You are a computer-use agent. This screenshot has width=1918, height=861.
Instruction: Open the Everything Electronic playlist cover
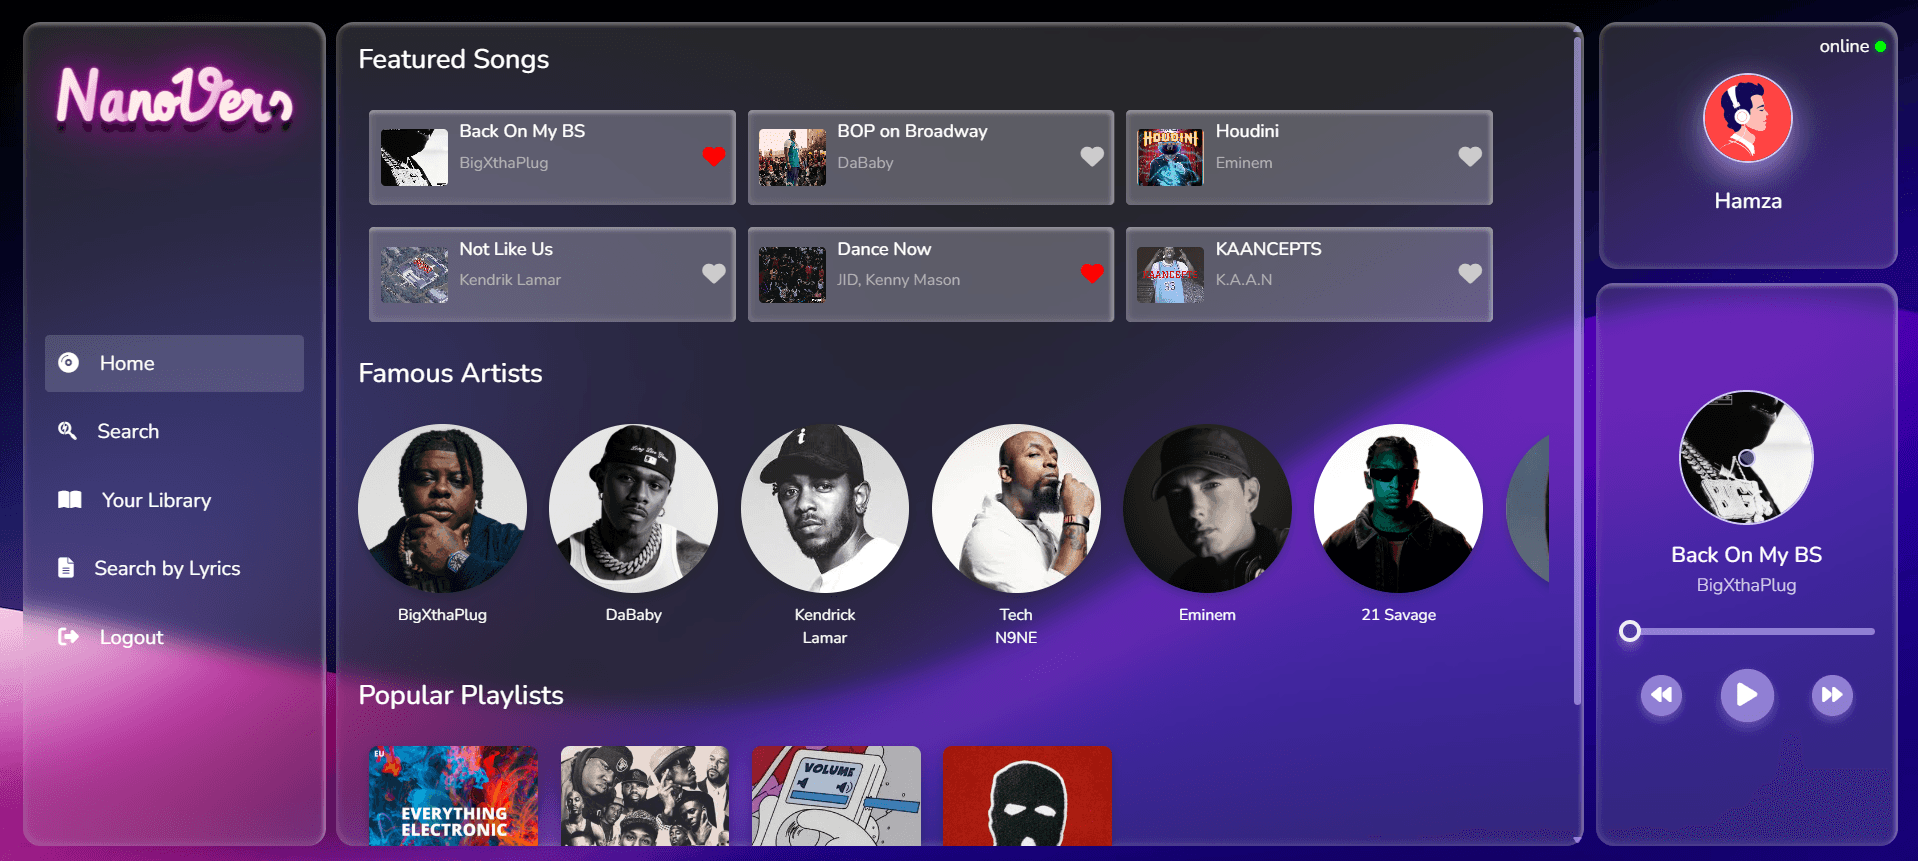tap(453, 796)
